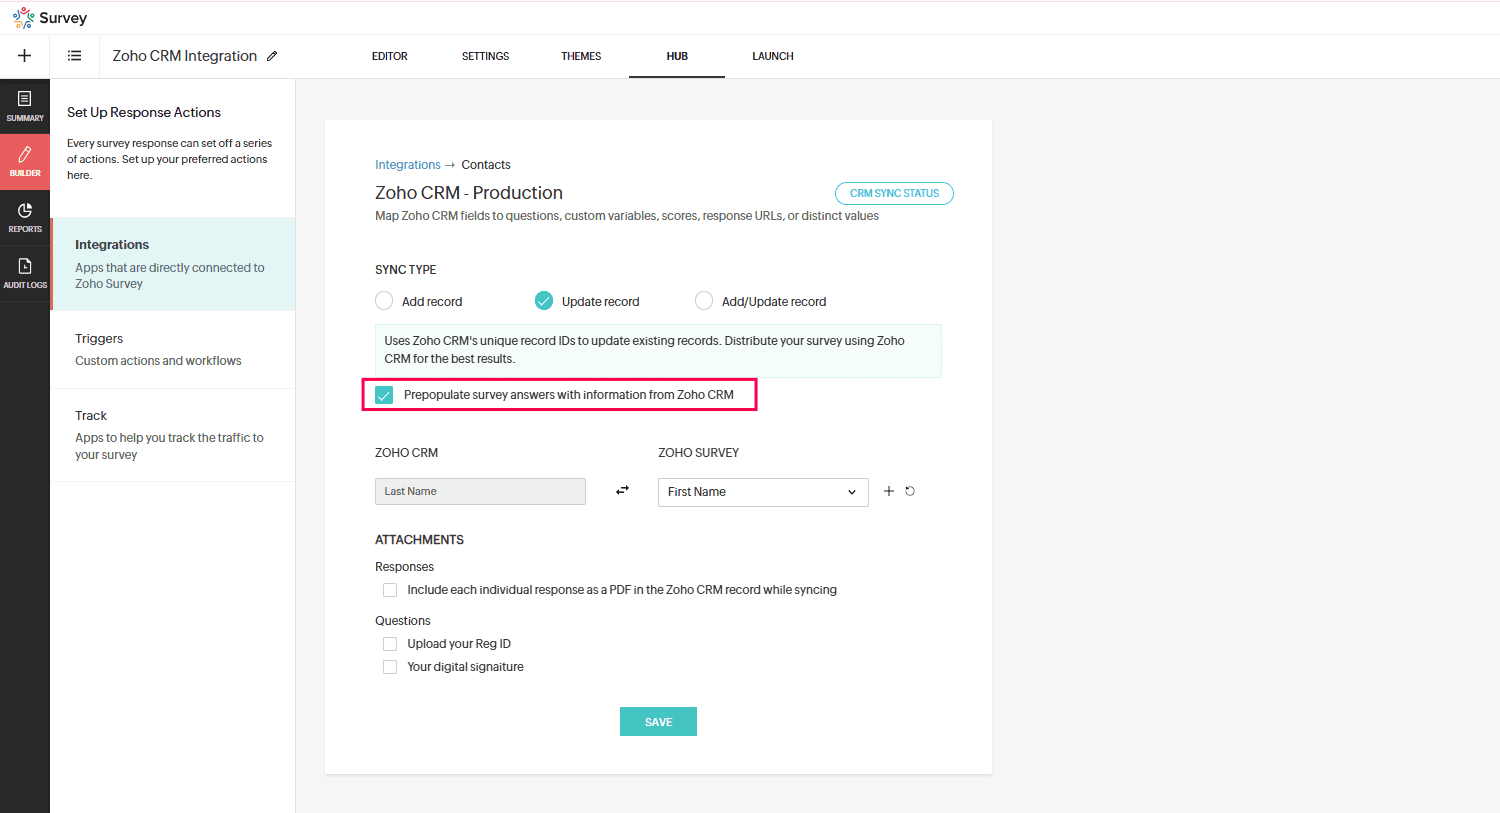Screen dimensions: 1500x813
Task: Switch to the Themes tab
Action: point(581,56)
